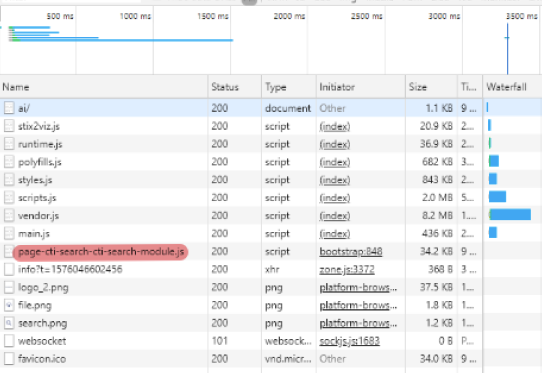This screenshot has width=542, height=373.
Task: Click the vendor.js waterfall bar
Action: point(510,214)
